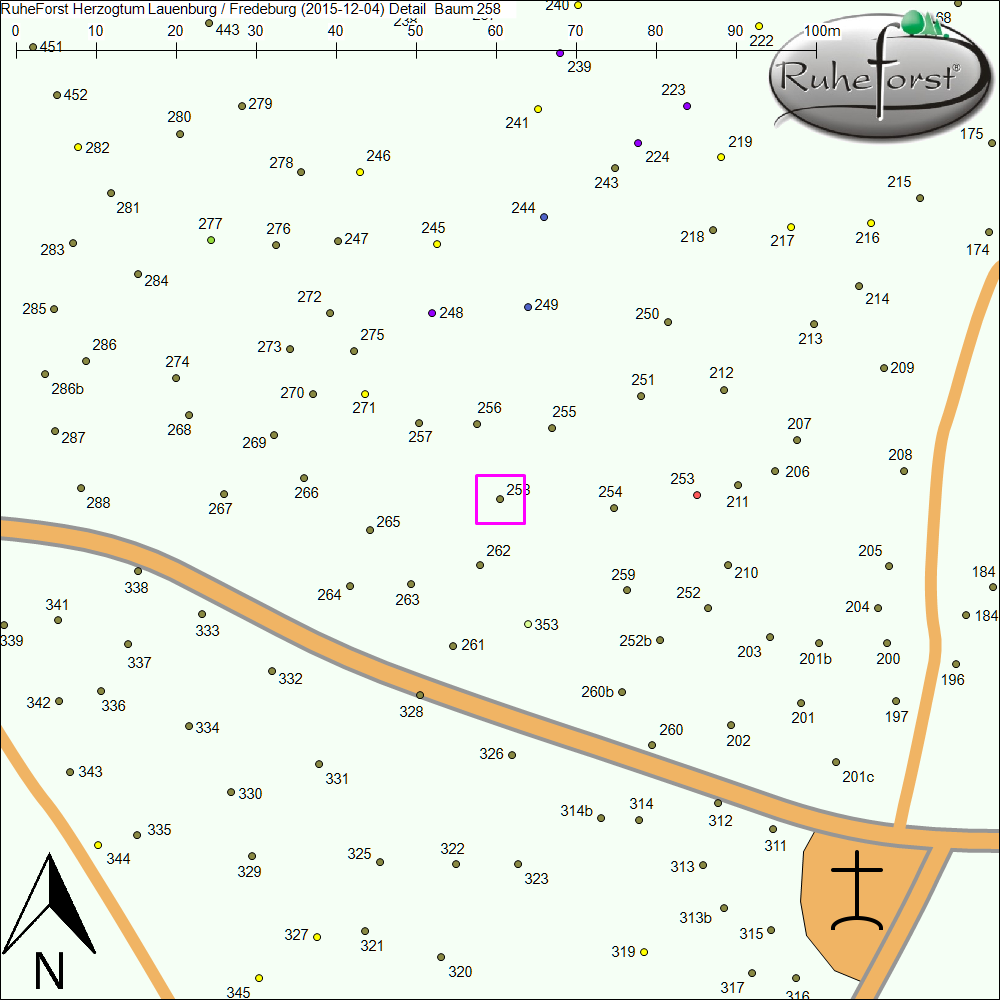Select the light green marker of tree 353
The height and width of the screenshot is (1000, 1000).
528,624
